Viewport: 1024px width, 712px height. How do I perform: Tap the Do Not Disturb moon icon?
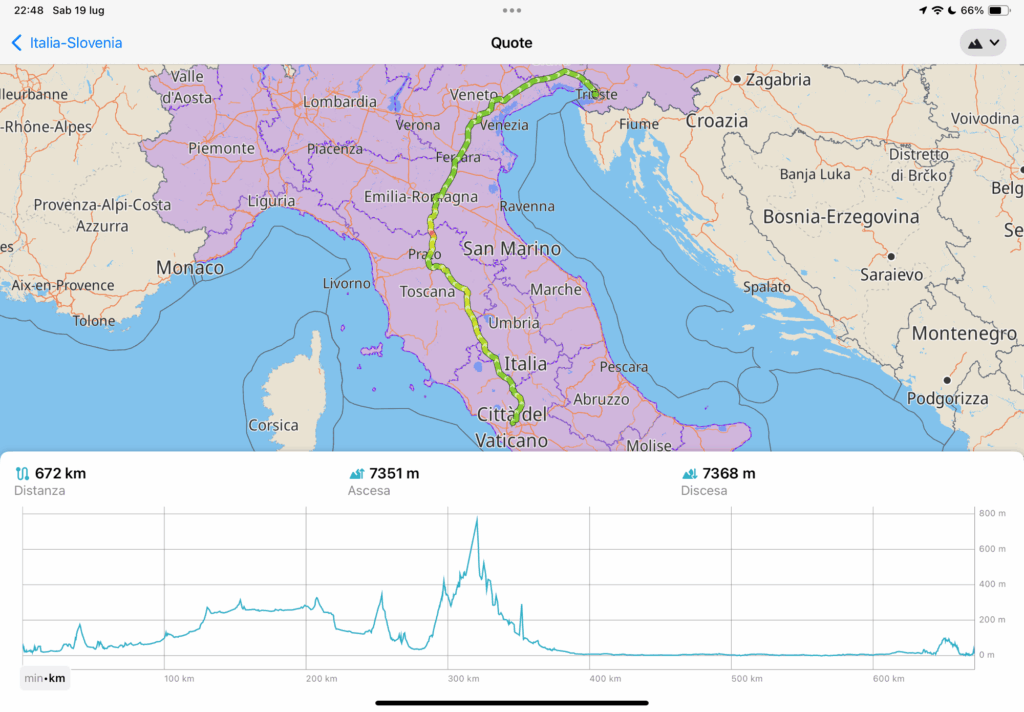pyautogui.click(x=952, y=10)
